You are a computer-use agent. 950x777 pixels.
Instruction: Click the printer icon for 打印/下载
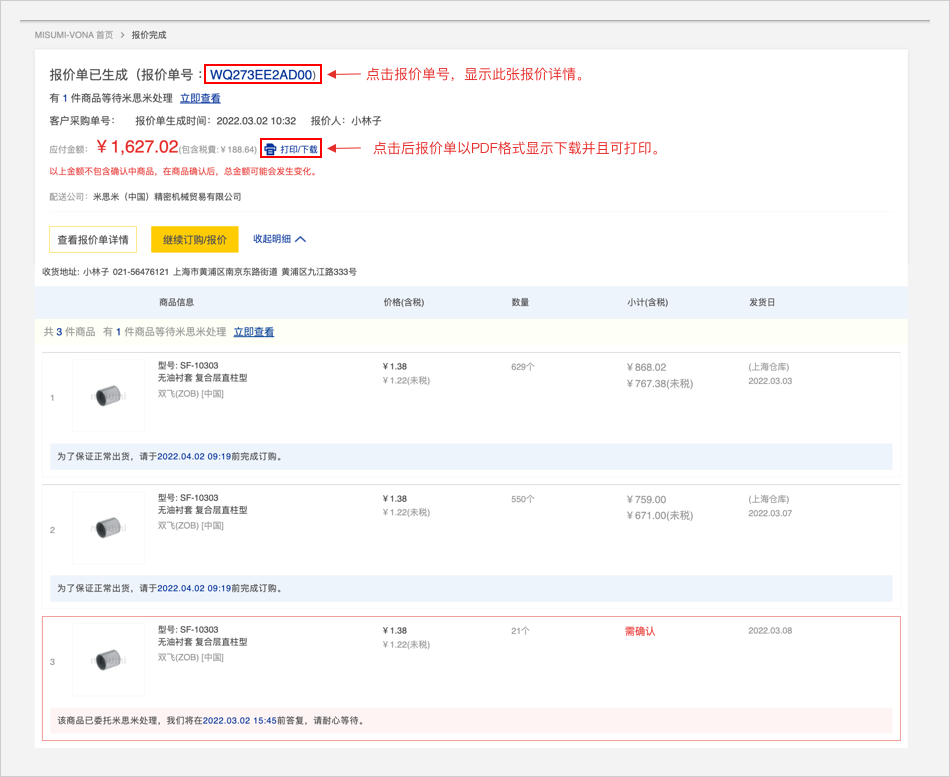[270, 149]
